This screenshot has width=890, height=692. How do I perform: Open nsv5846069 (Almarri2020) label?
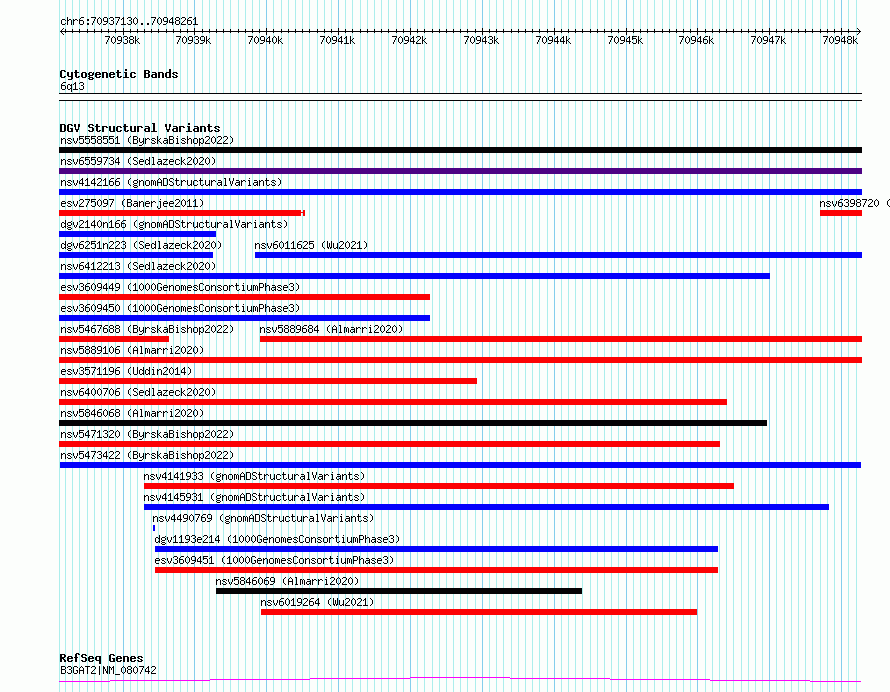click(287, 581)
